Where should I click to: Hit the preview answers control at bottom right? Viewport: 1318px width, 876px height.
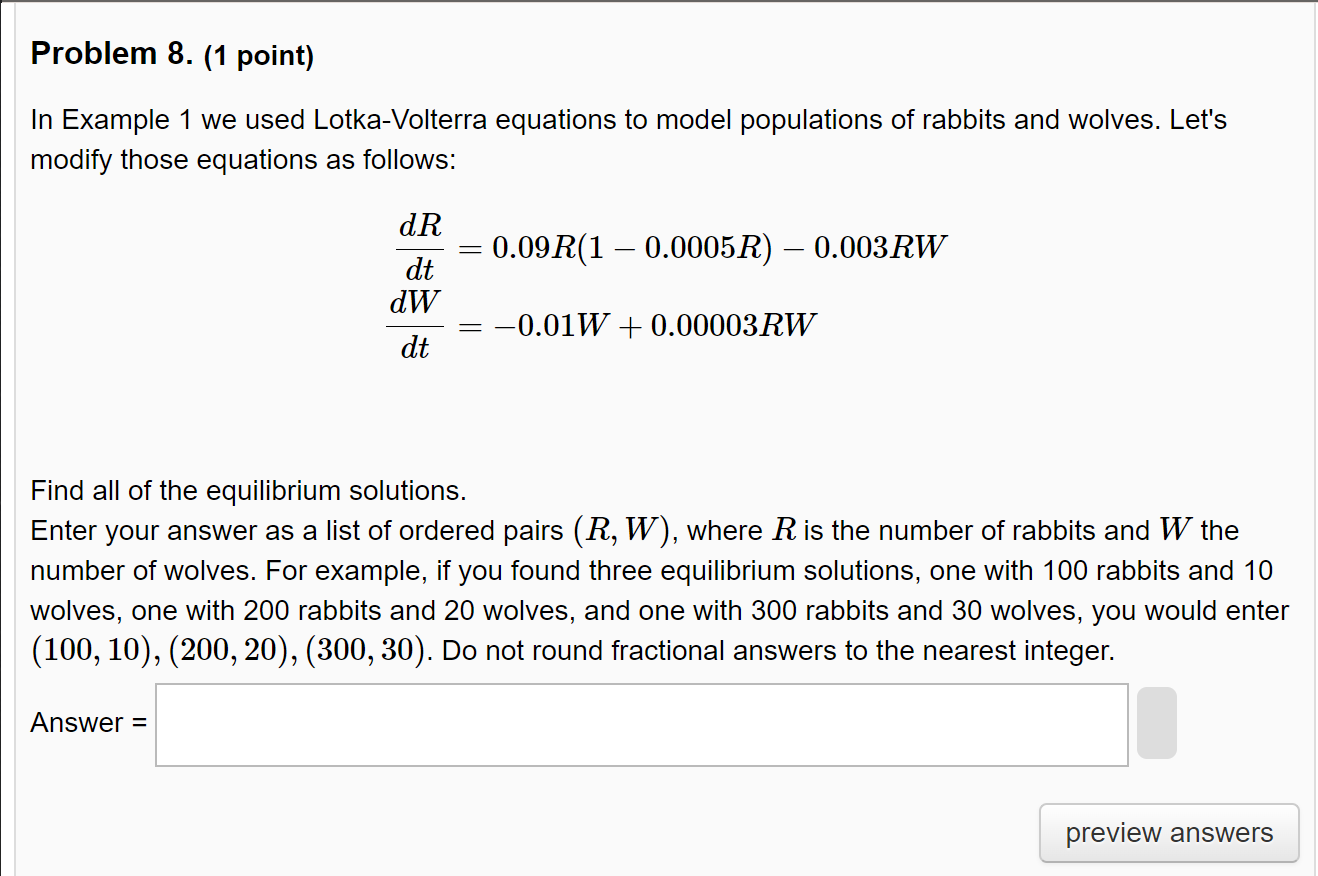click(x=1168, y=832)
